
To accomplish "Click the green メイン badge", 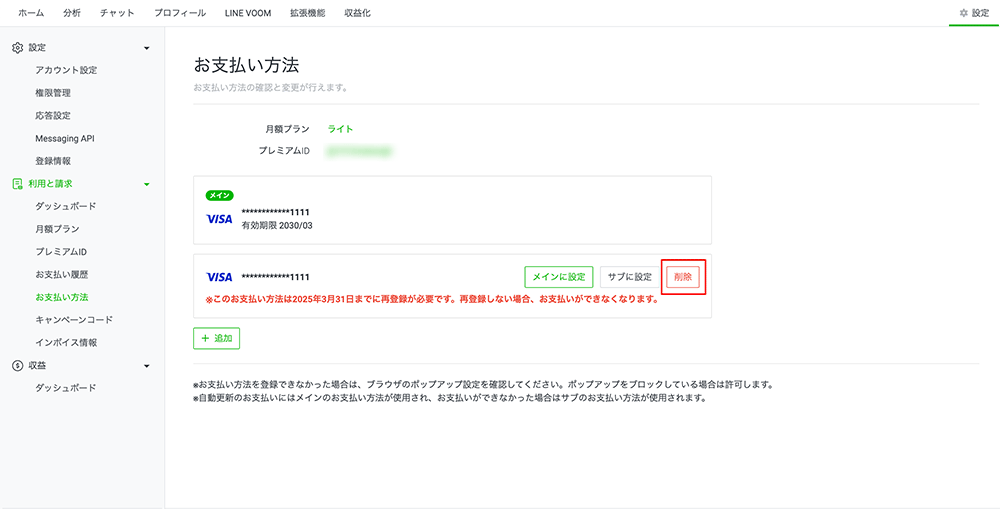I will pyautogui.click(x=219, y=195).
